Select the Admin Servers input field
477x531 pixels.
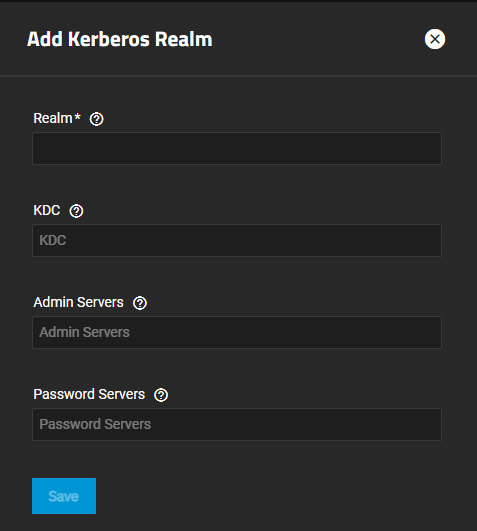tap(237, 332)
